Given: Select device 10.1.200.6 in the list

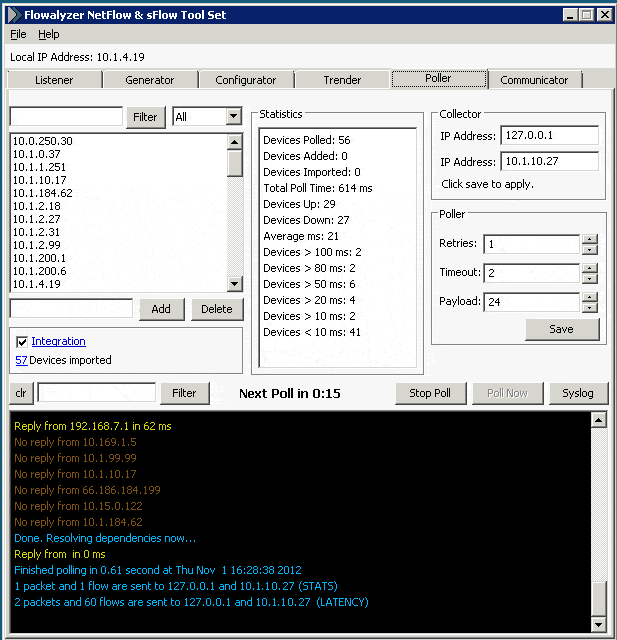Looking at the screenshot, I should click(x=118, y=271).
